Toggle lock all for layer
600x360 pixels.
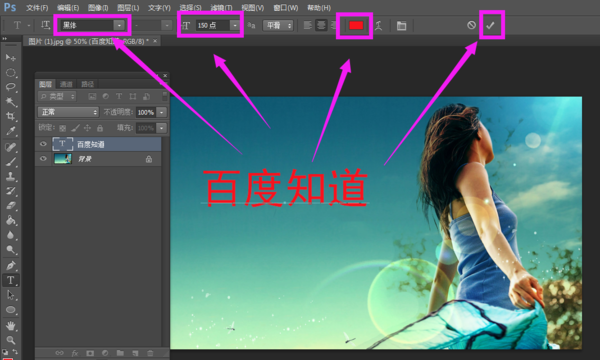(100, 128)
